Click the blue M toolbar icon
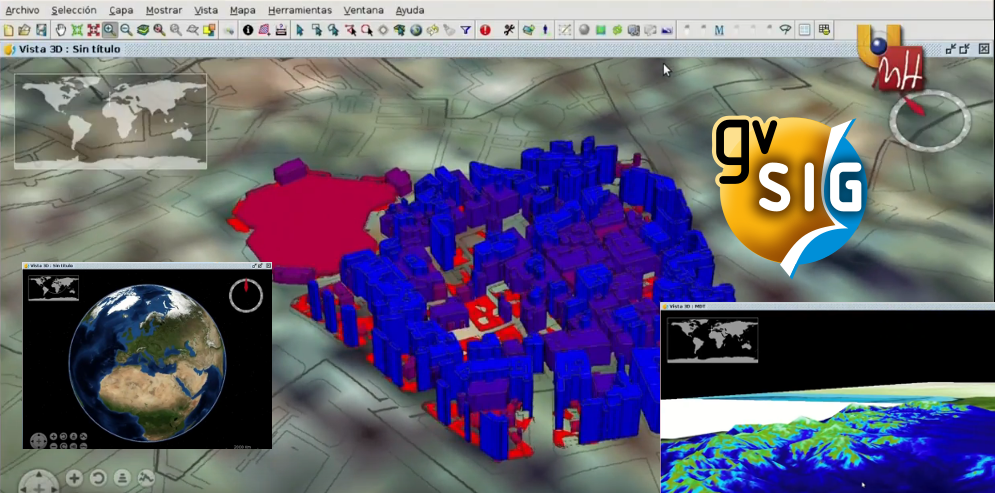The width and height of the screenshot is (995, 493). coord(719,30)
